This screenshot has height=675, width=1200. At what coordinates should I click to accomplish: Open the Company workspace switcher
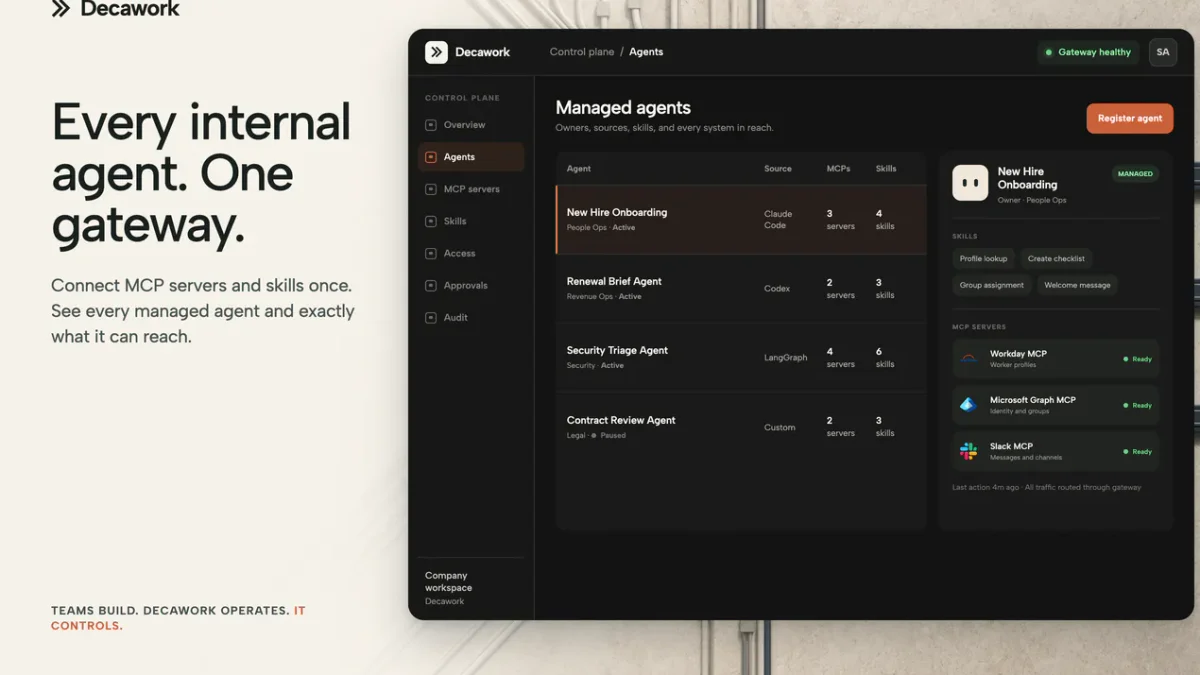pyautogui.click(x=471, y=588)
